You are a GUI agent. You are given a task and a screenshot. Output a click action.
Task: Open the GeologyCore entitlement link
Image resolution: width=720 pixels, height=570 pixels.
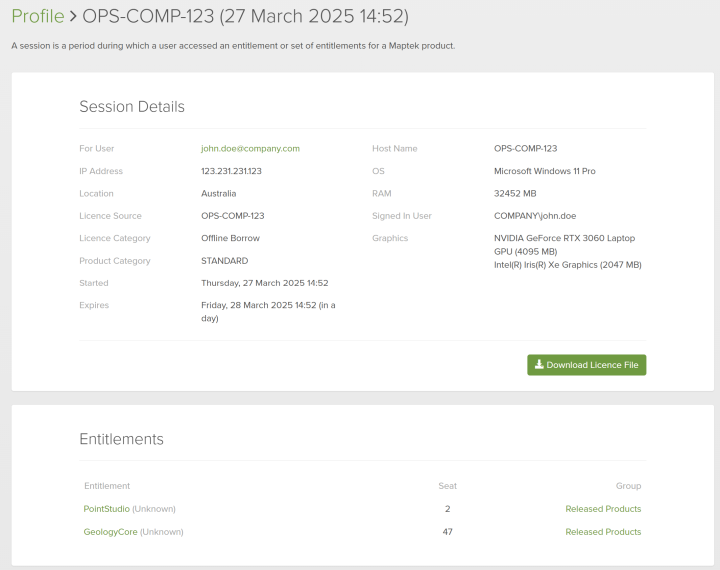click(110, 532)
